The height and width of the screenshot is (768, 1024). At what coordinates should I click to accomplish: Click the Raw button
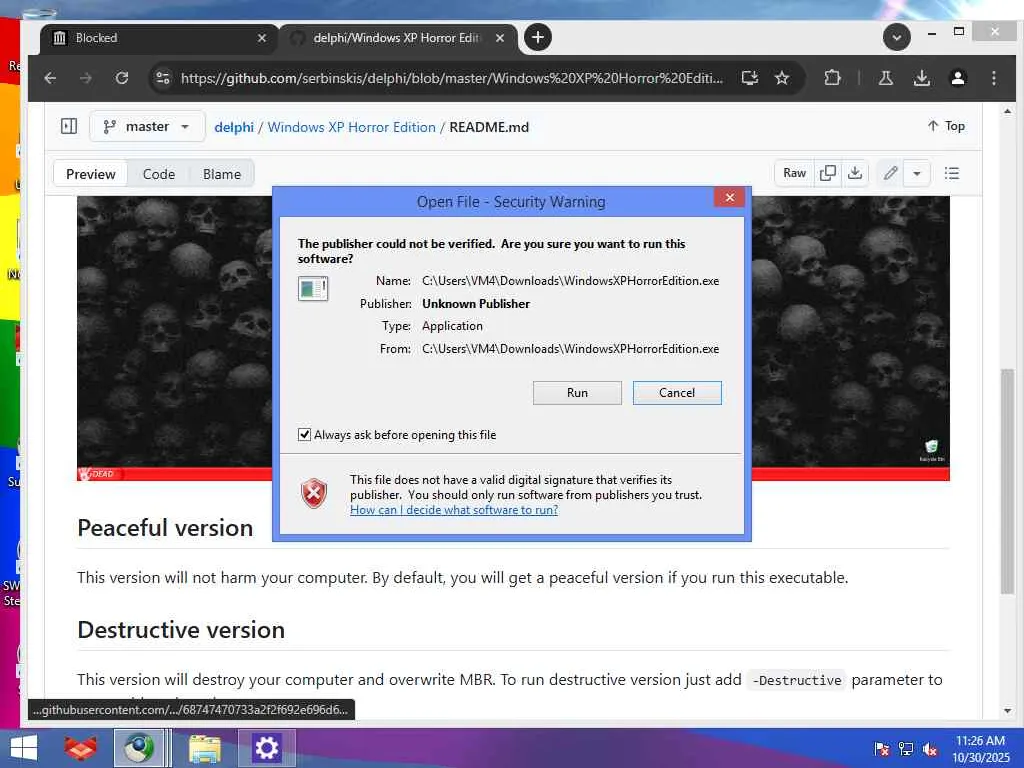pyautogui.click(x=794, y=173)
